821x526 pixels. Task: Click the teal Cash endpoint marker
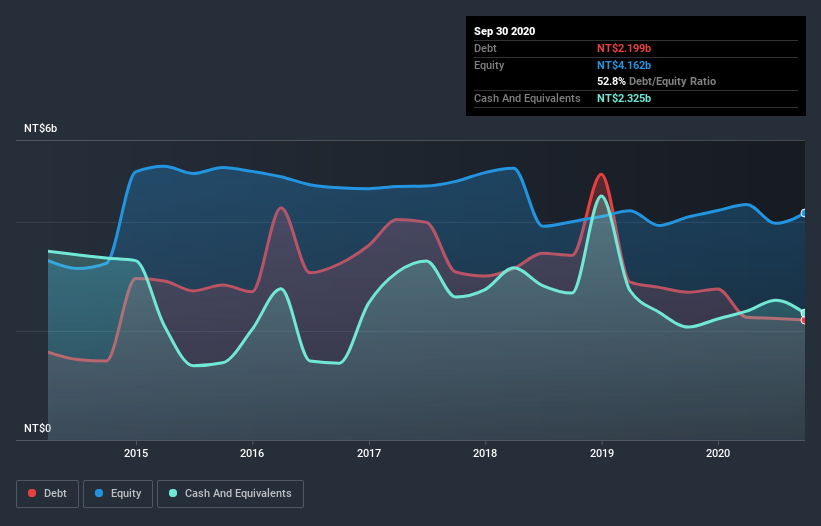coord(804,313)
